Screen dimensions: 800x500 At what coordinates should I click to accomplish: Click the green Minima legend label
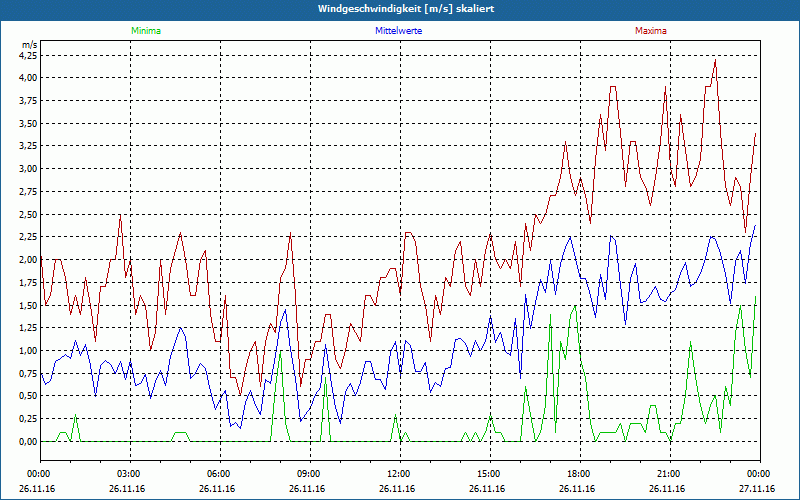point(146,31)
